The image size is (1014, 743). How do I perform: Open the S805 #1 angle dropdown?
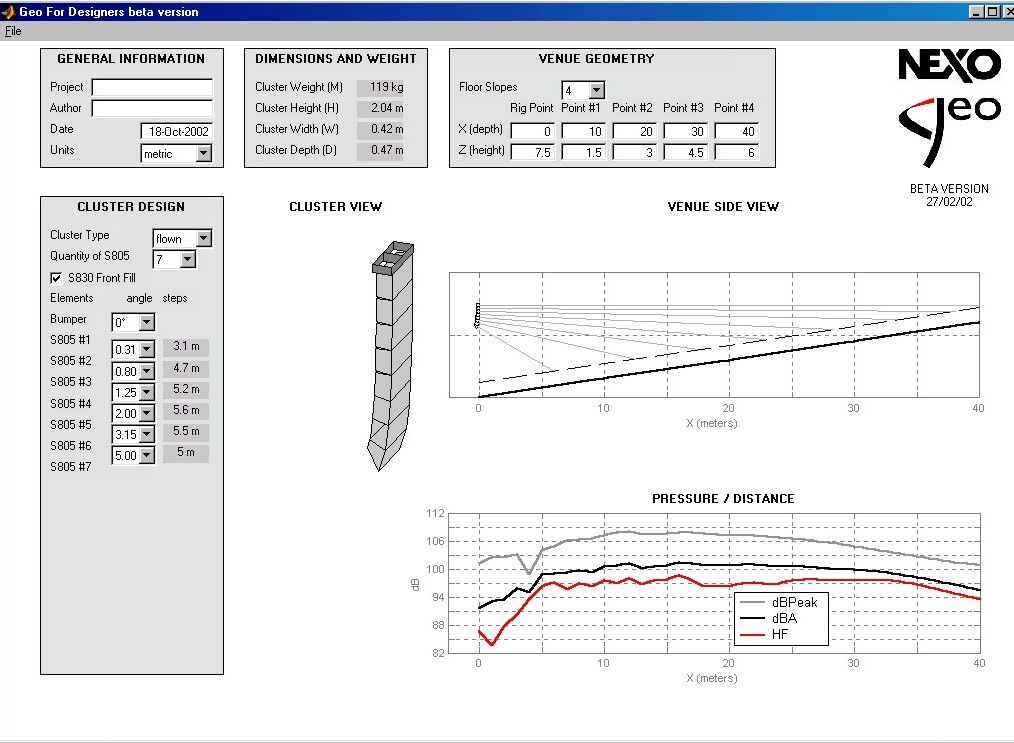pyautogui.click(x=146, y=350)
